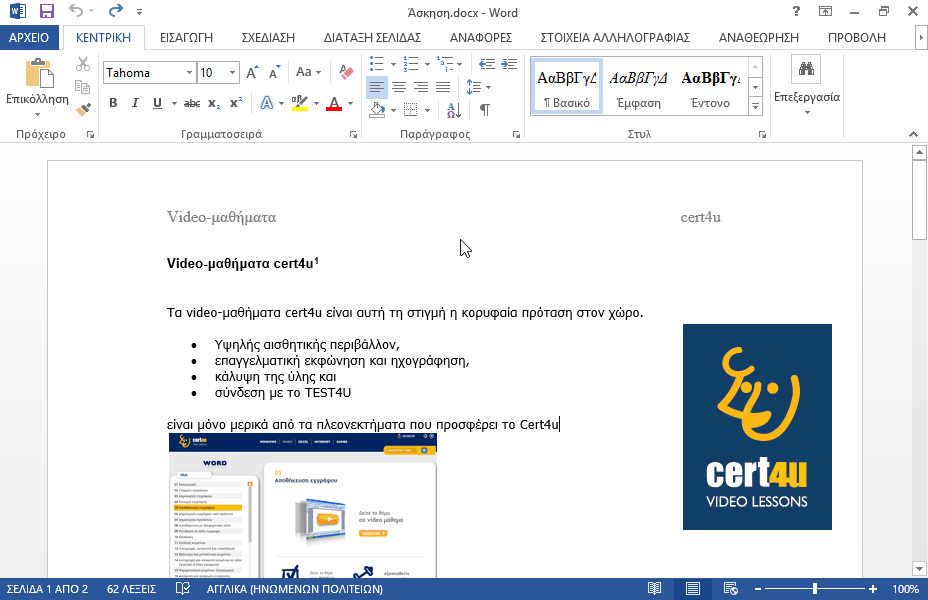Screen dimensions: 928x600
Task: Align text to the left
Action: point(376,88)
